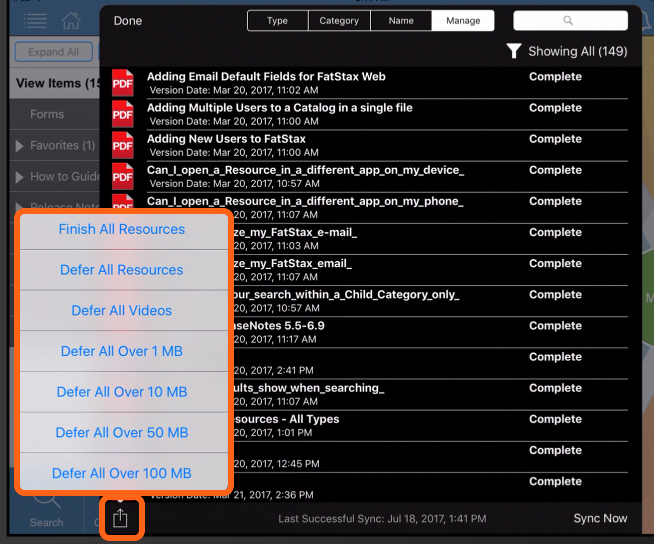Select the Manage tab

click(463, 20)
